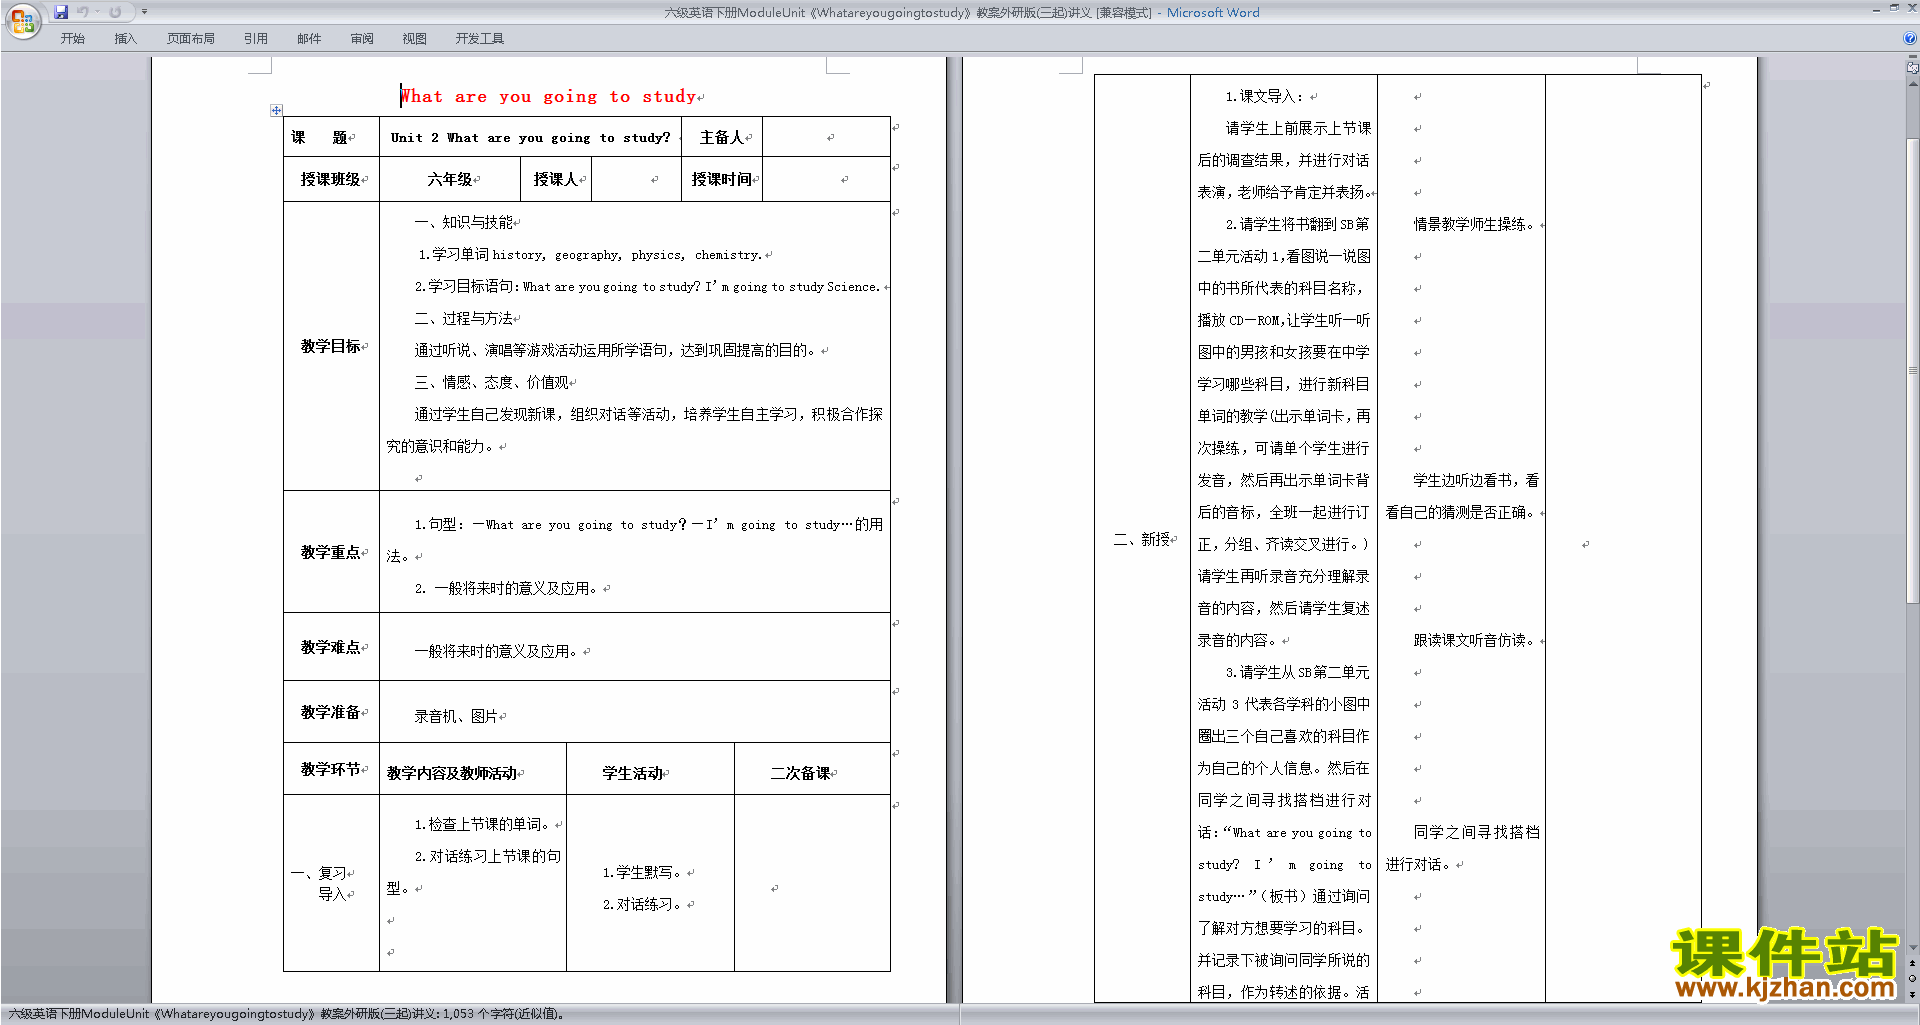
Task: Open the 开始 ribbon tab
Action: point(72,39)
